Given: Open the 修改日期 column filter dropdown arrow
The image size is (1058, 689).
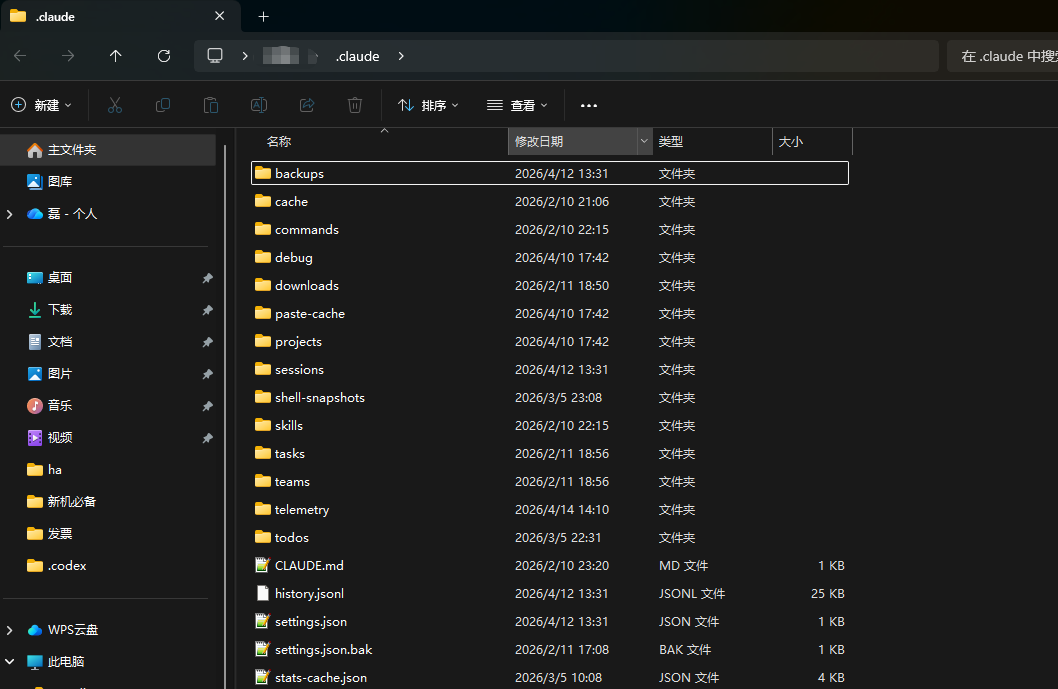Looking at the screenshot, I should point(644,141).
